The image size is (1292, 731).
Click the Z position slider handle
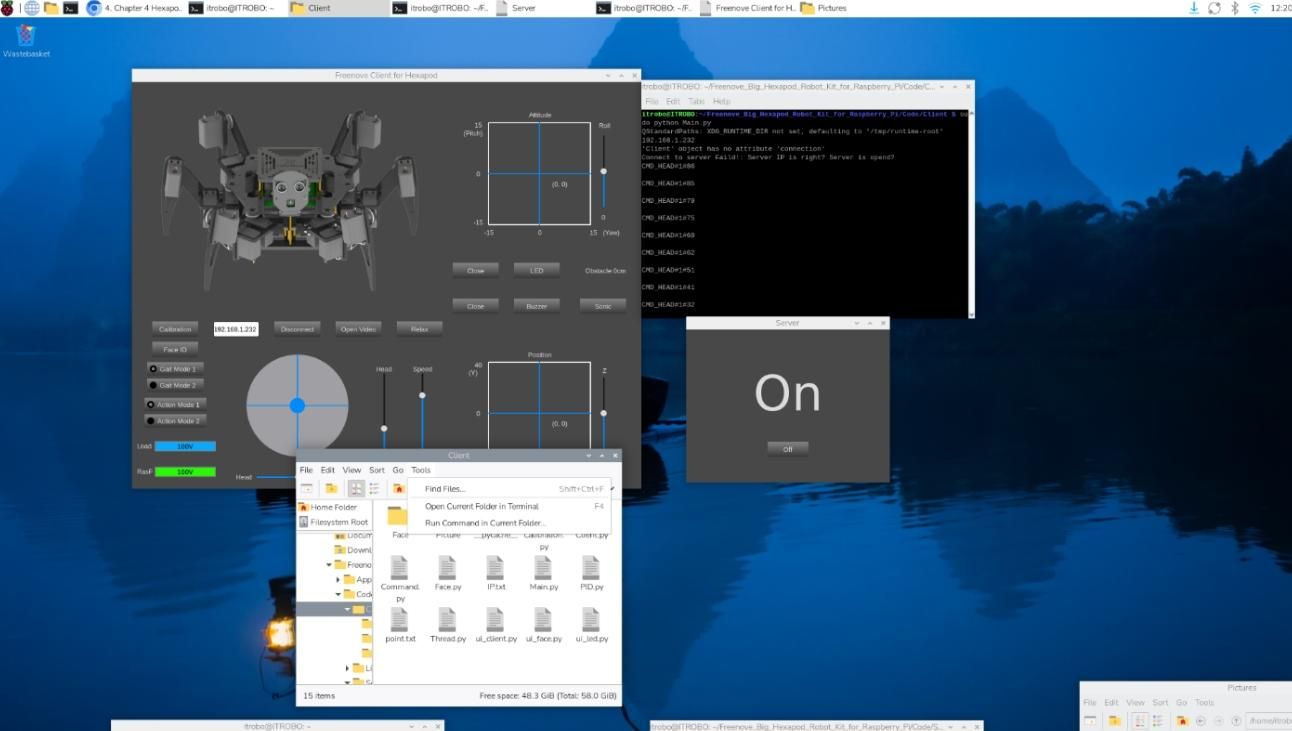(603, 412)
